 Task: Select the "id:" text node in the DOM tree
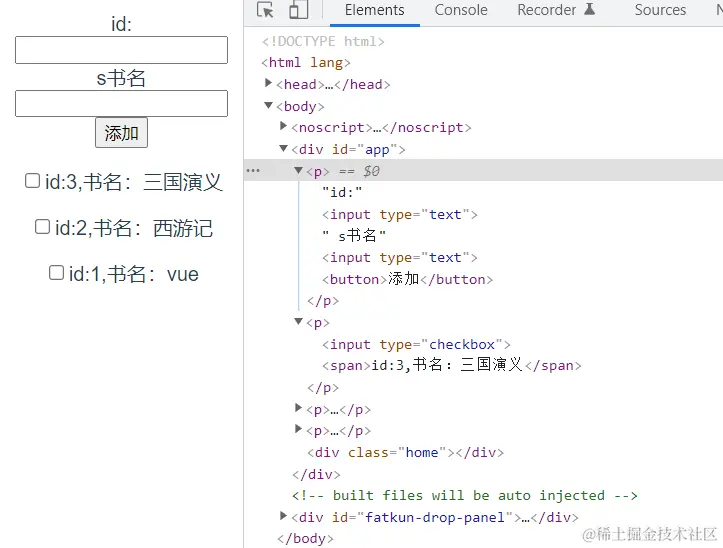tap(342, 192)
